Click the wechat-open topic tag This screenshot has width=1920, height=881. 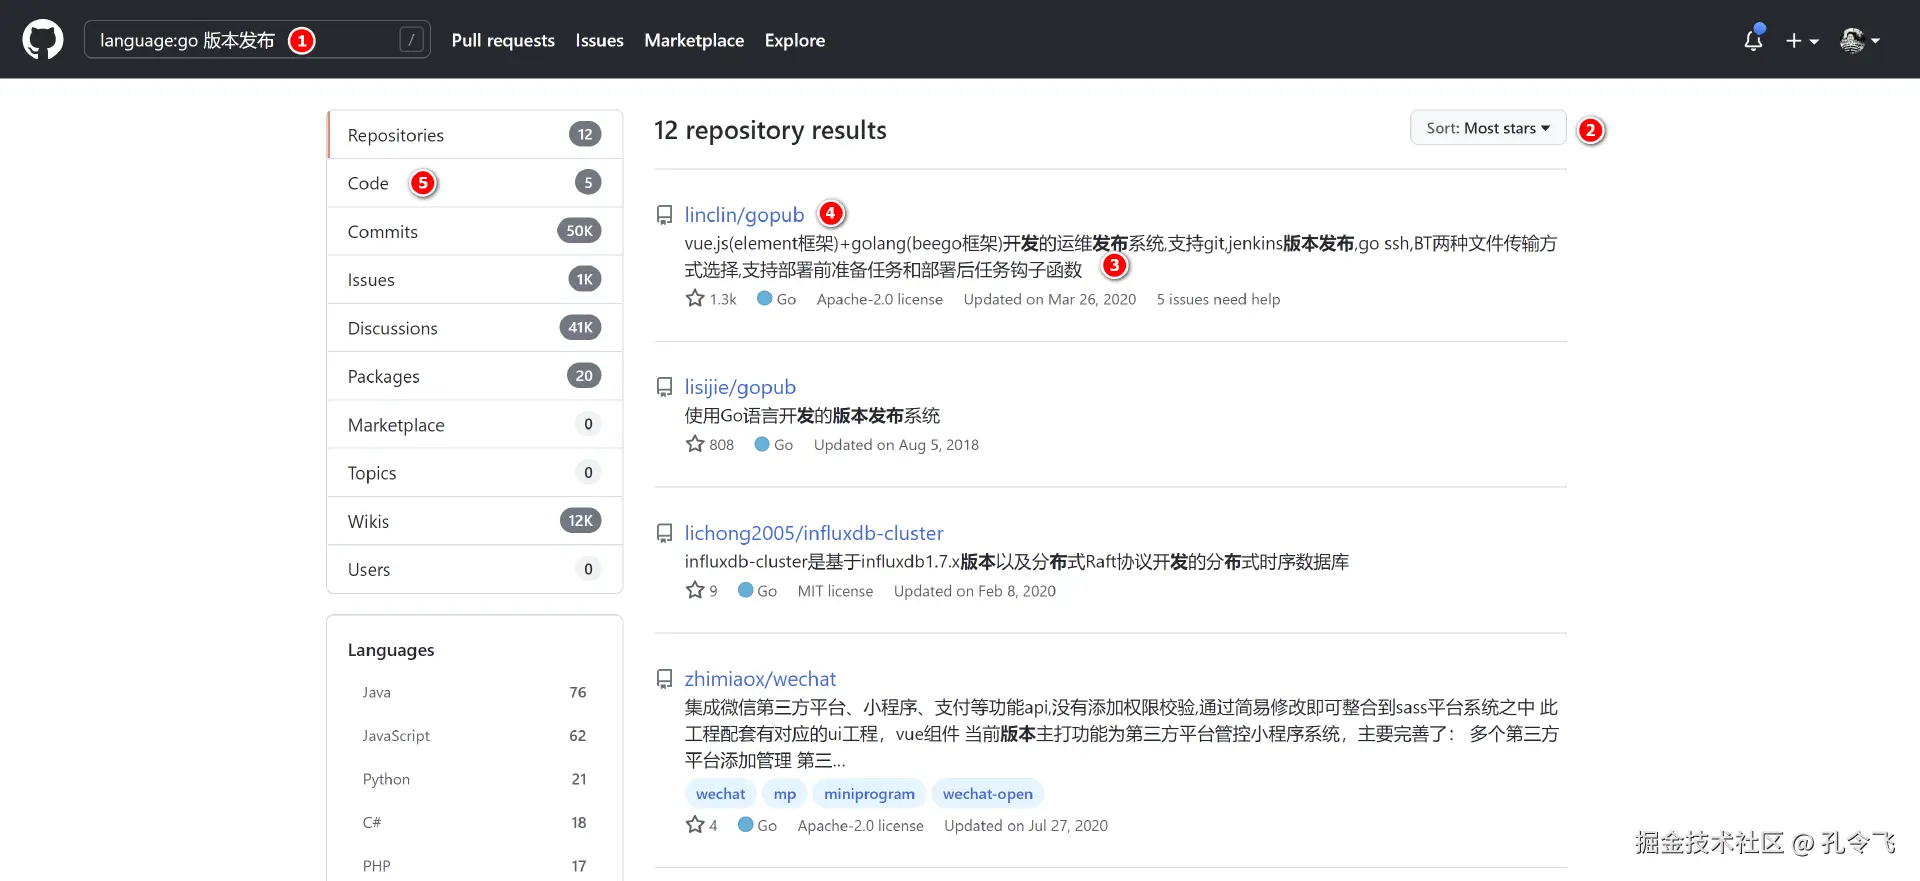pyautogui.click(x=988, y=794)
